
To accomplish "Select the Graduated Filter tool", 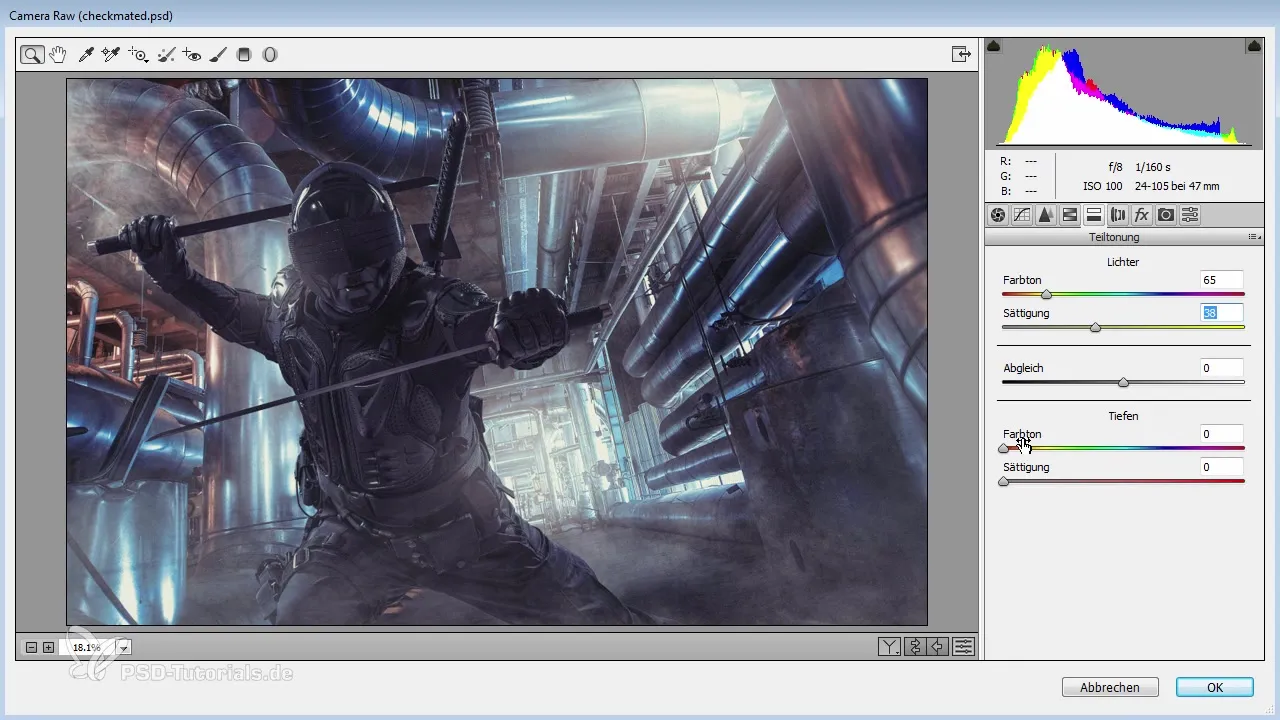I will tap(243, 55).
